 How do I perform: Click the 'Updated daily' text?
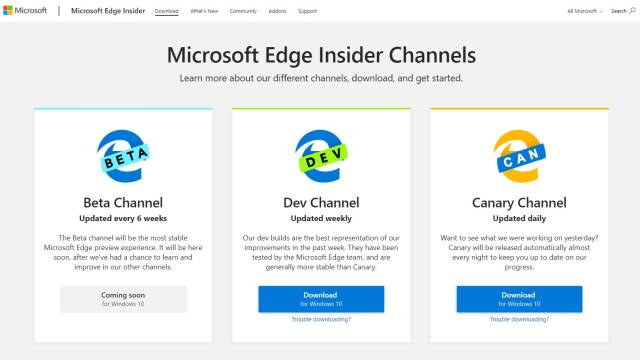coord(519,218)
